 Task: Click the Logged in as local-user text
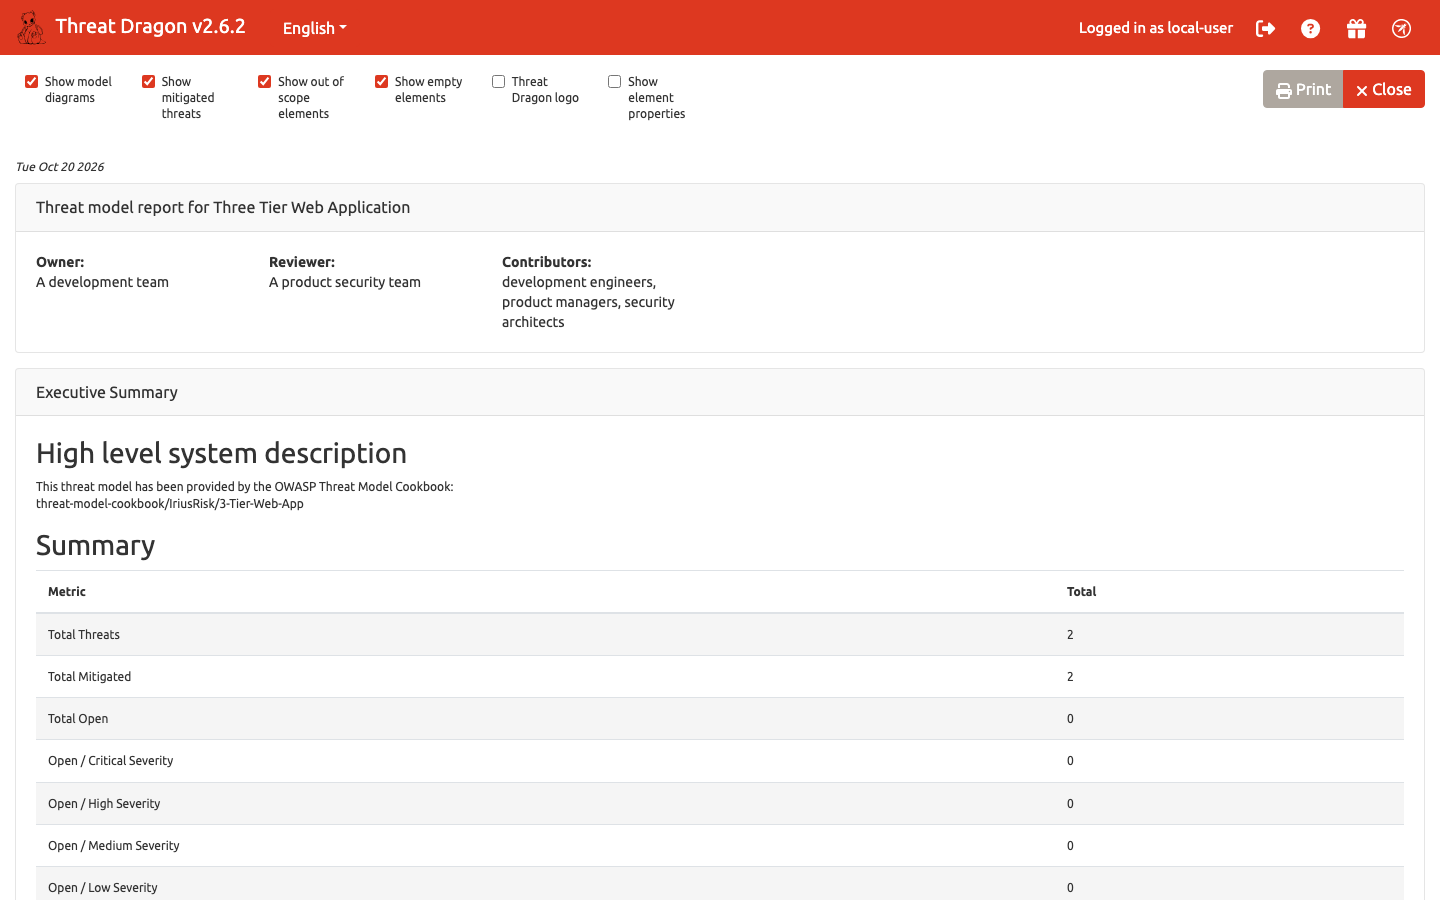pyautogui.click(x=1156, y=28)
